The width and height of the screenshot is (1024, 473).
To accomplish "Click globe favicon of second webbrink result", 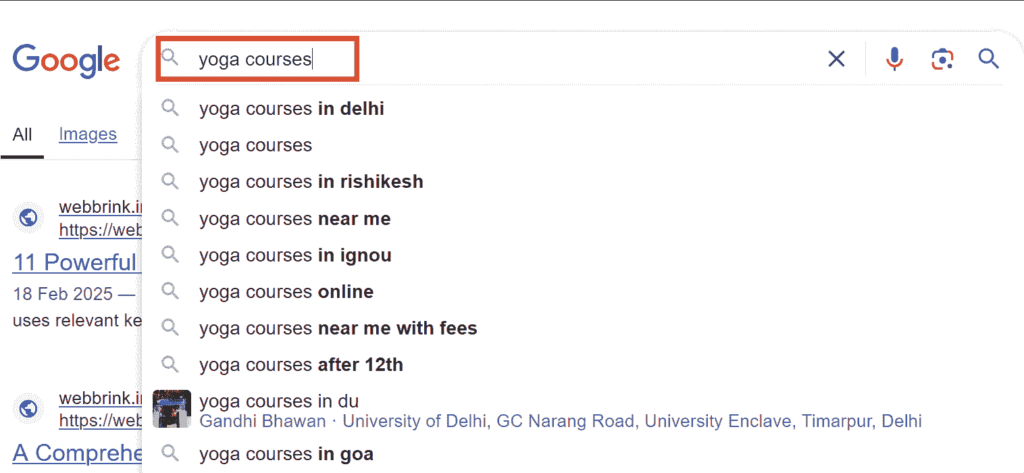I will coord(28,409).
